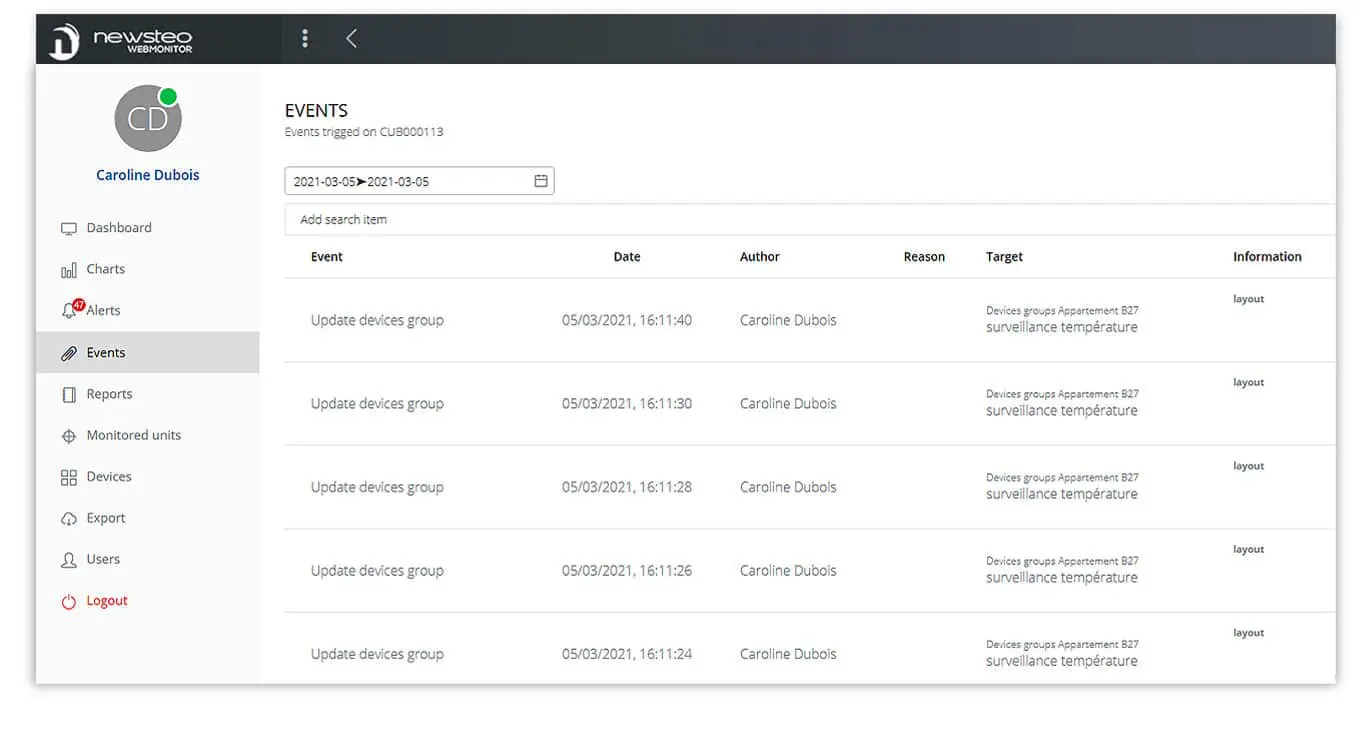Click the CD user avatar
Viewport: 1368px width, 729px height.
coord(147,119)
